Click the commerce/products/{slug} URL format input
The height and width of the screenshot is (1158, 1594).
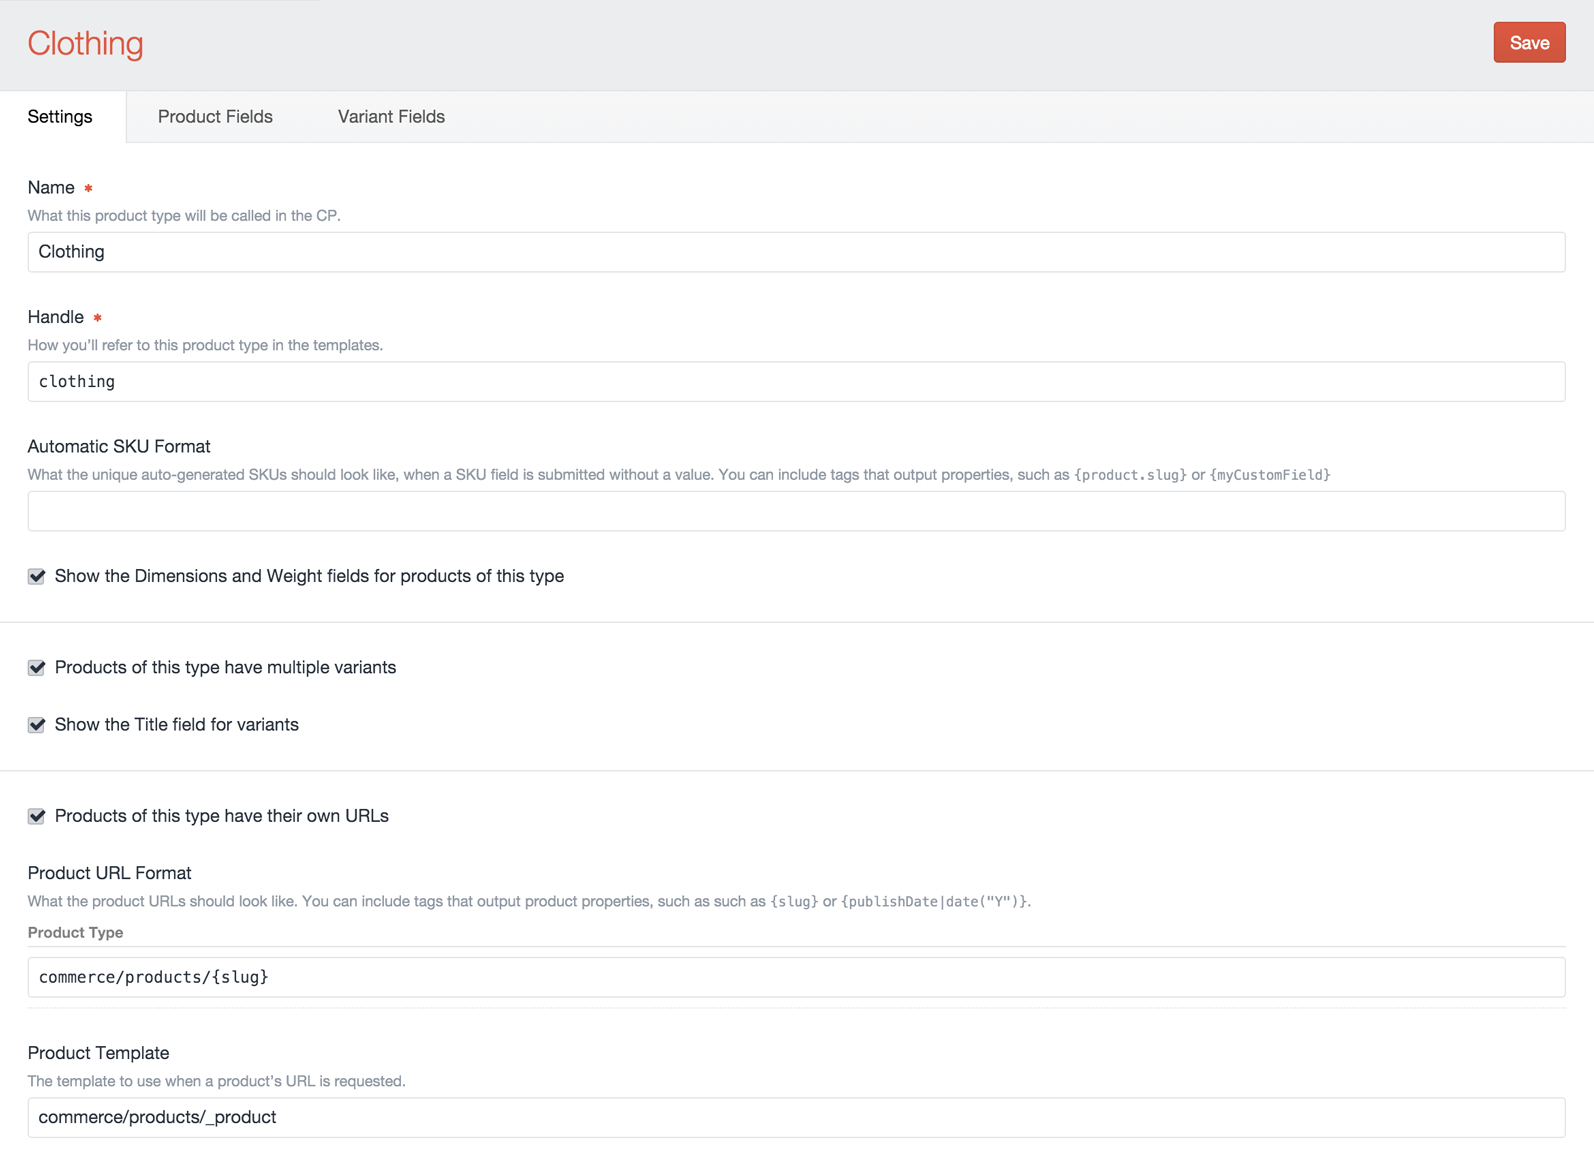[x=795, y=977]
